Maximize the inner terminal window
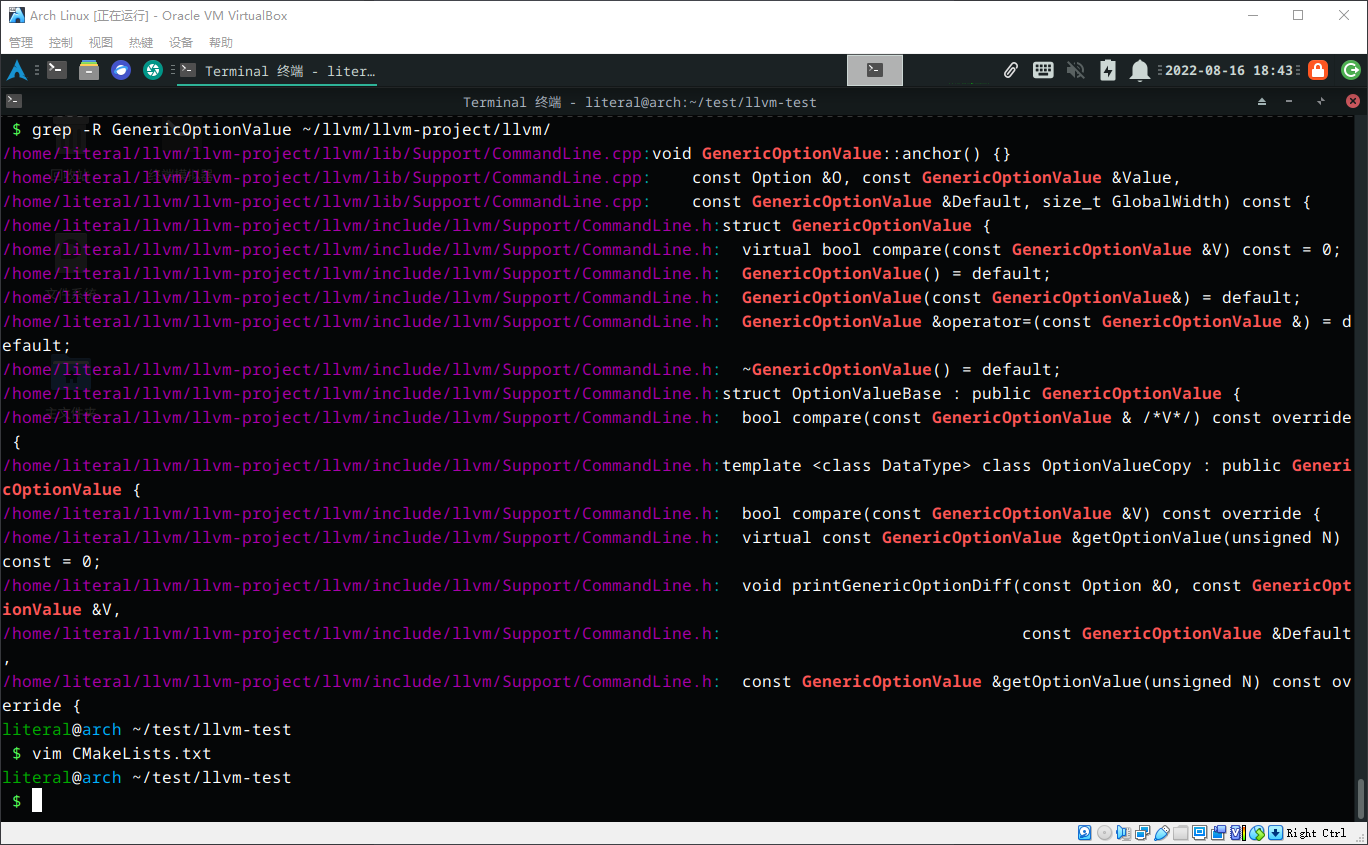The height and width of the screenshot is (845, 1368). click(1321, 102)
